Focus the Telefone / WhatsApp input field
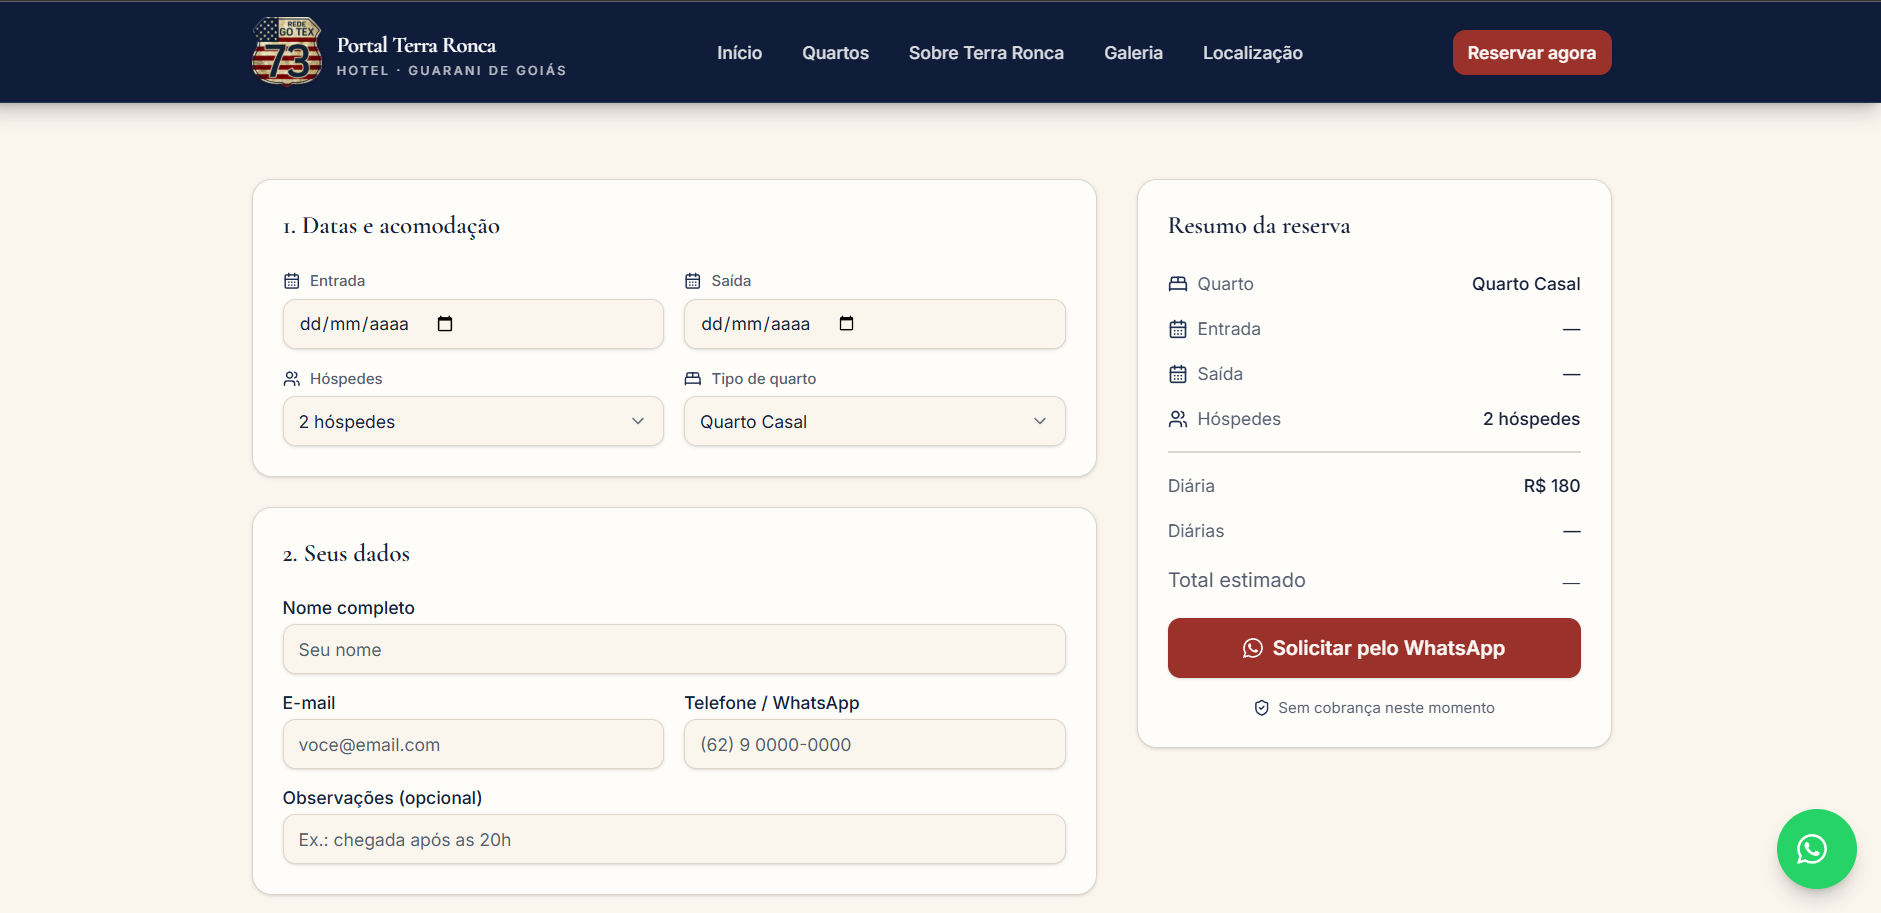1881x913 pixels. coord(875,744)
